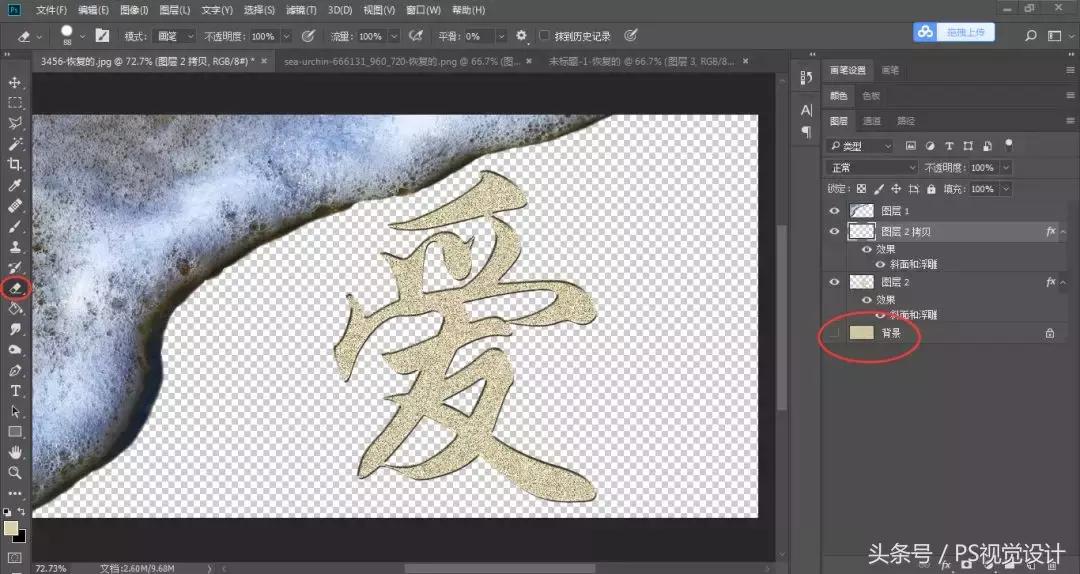The image size is (1080, 574).
Task: Filter layers by pixel type
Action: [911, 146]
